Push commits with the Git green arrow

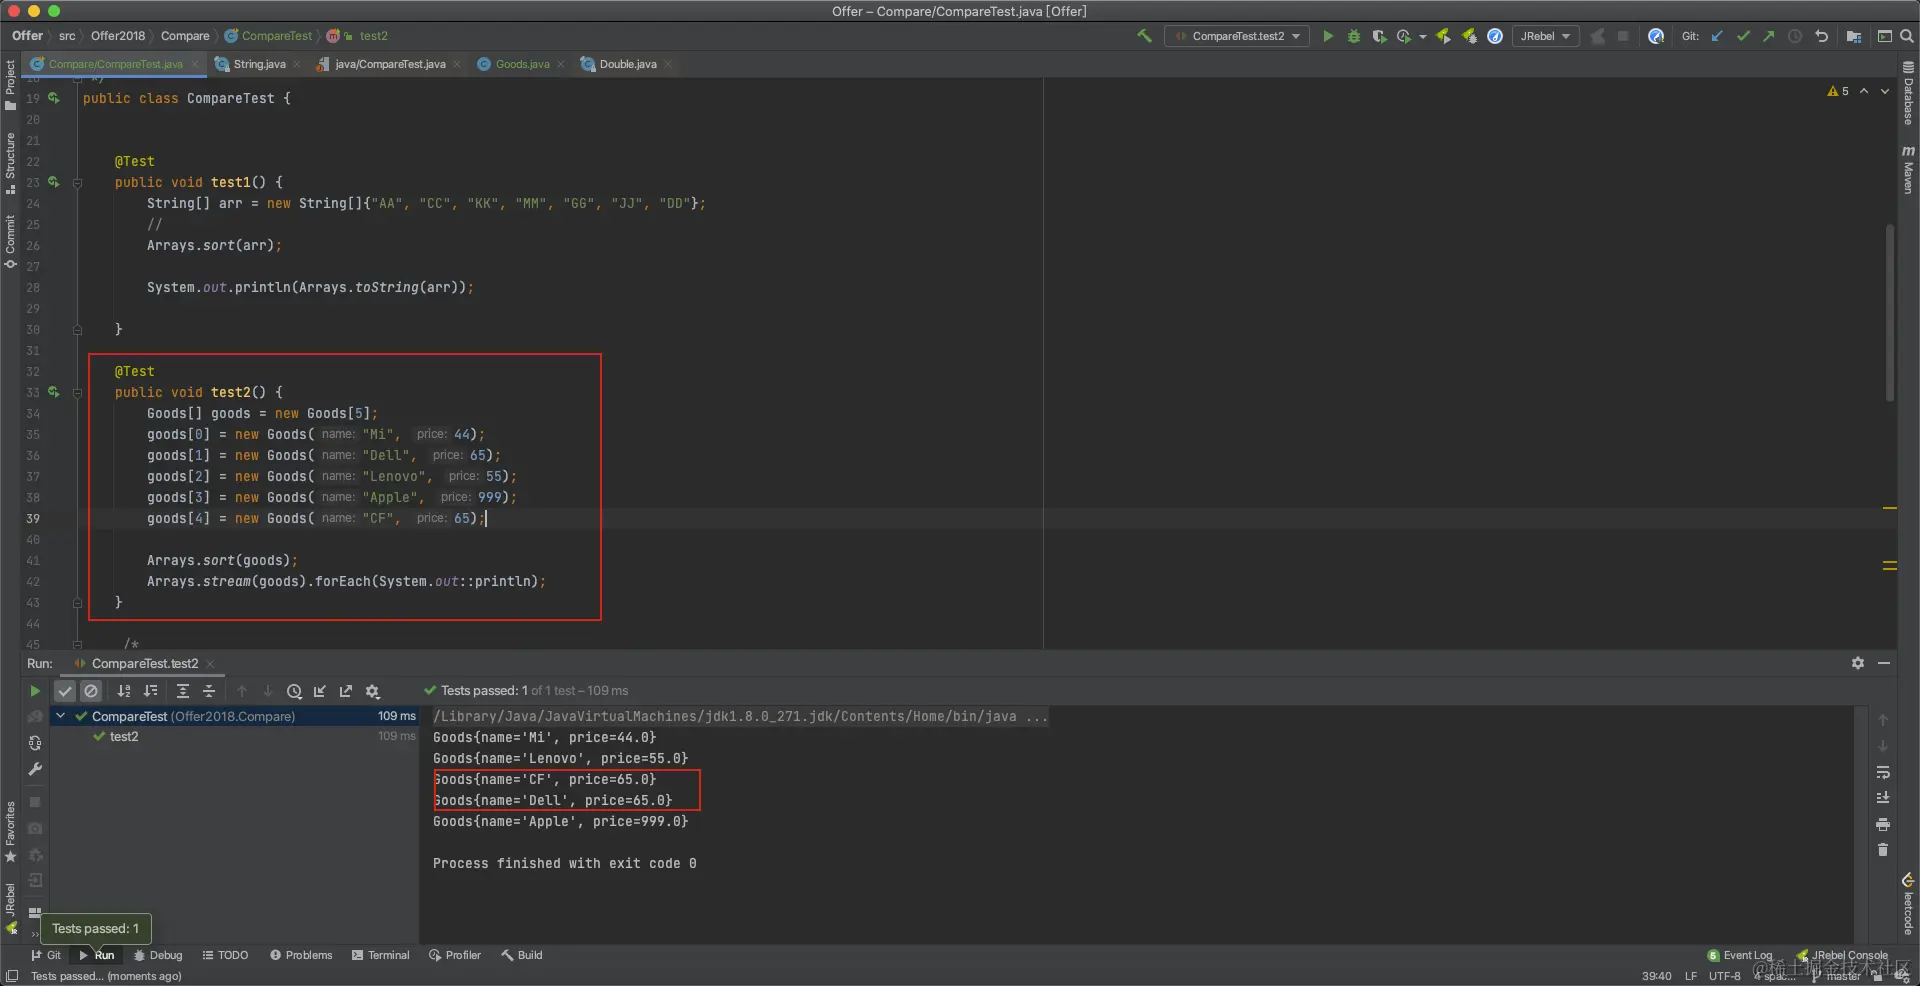click(1769, 36)
